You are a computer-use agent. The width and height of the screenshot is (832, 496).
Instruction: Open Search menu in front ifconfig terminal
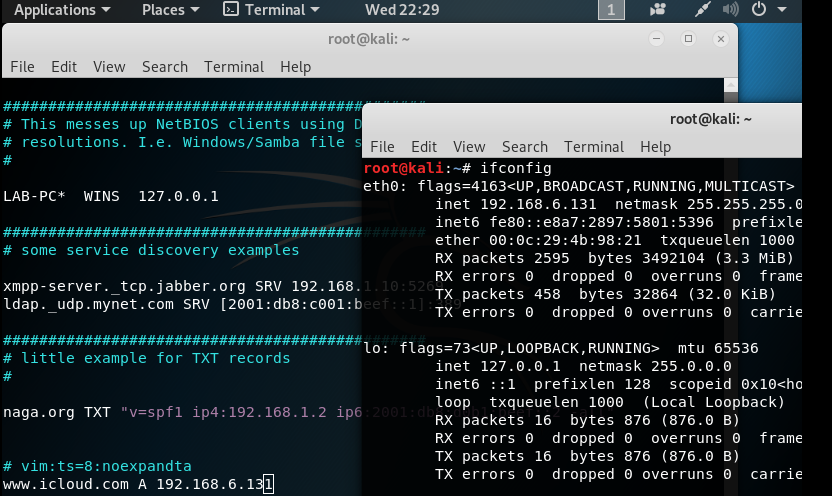(525, 146)
